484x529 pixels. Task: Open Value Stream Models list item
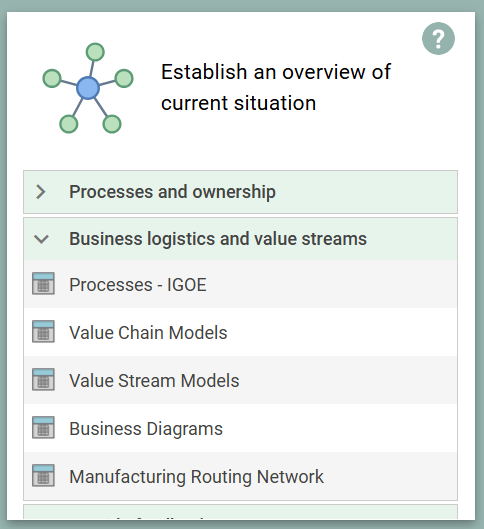click(240, 380)
